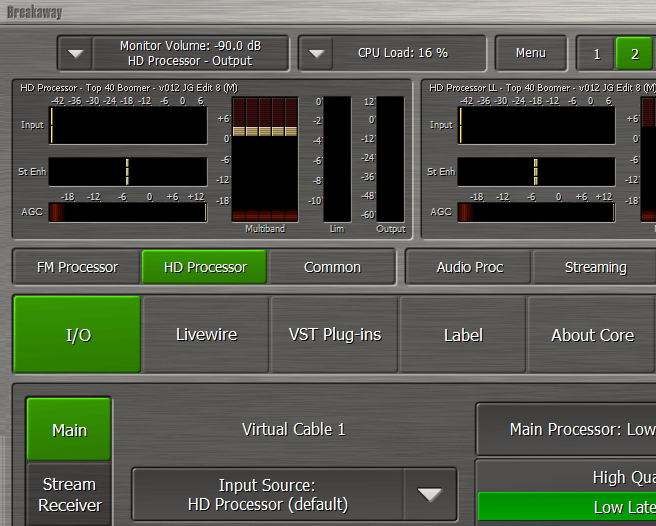Click the HD Processor LL Input meter

tap(537, 126)
